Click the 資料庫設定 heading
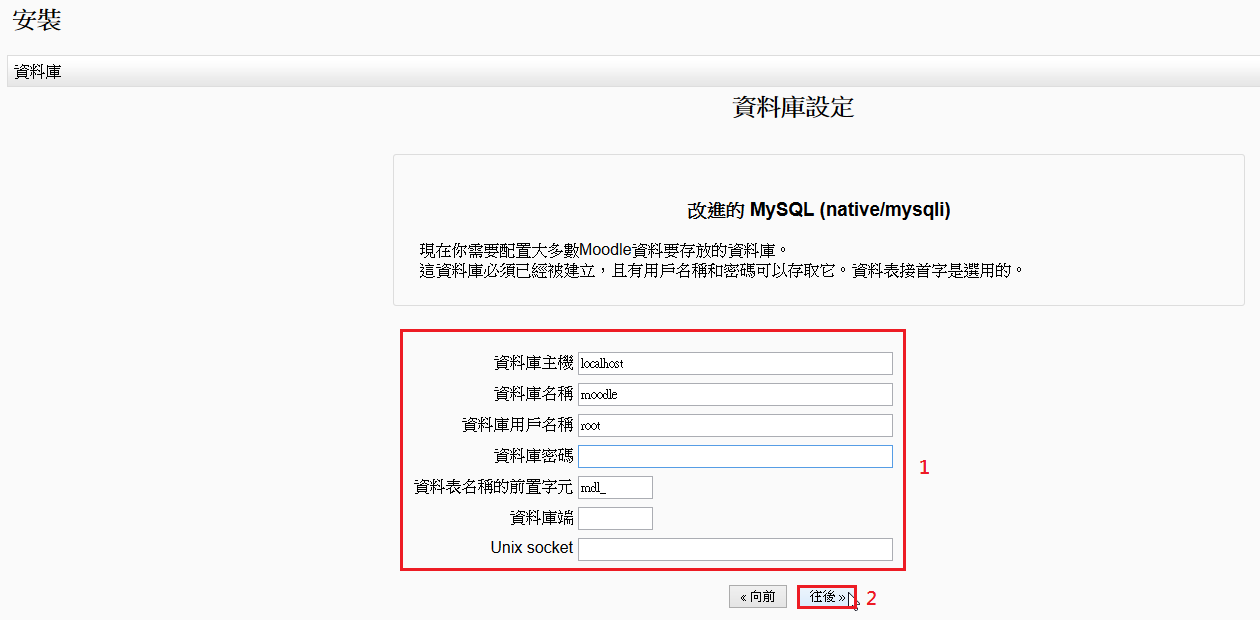Image resolution: width=1260 pixels, height=620 pixels. (x=793, y=108)
